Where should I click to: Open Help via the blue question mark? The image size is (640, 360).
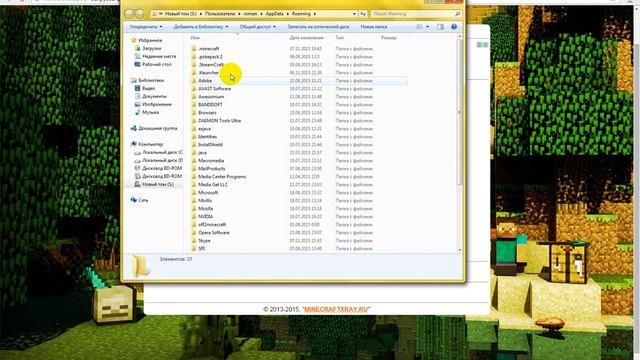454,27
